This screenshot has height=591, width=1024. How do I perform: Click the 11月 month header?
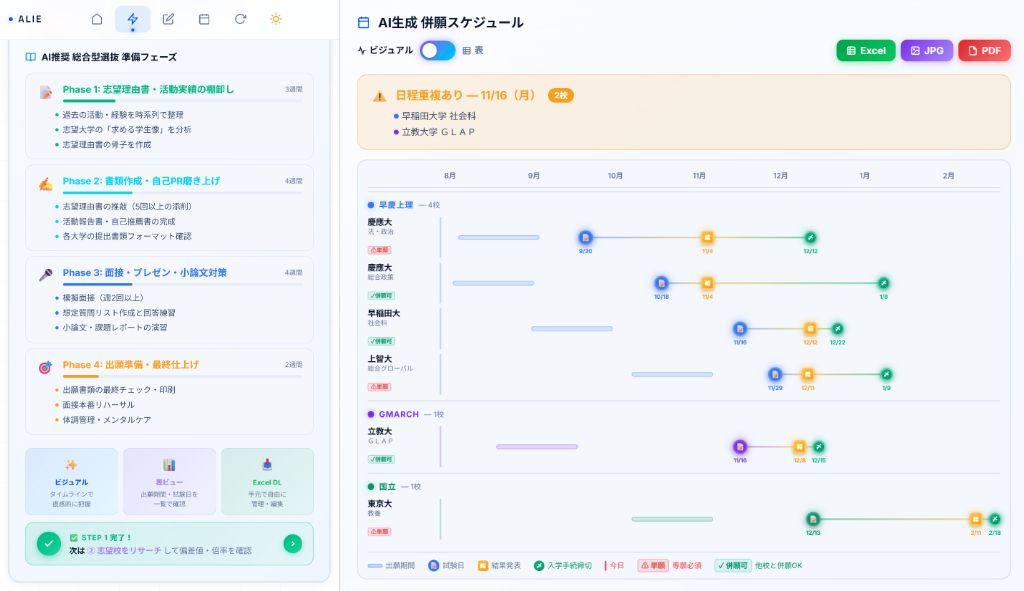tap(699, 176)
